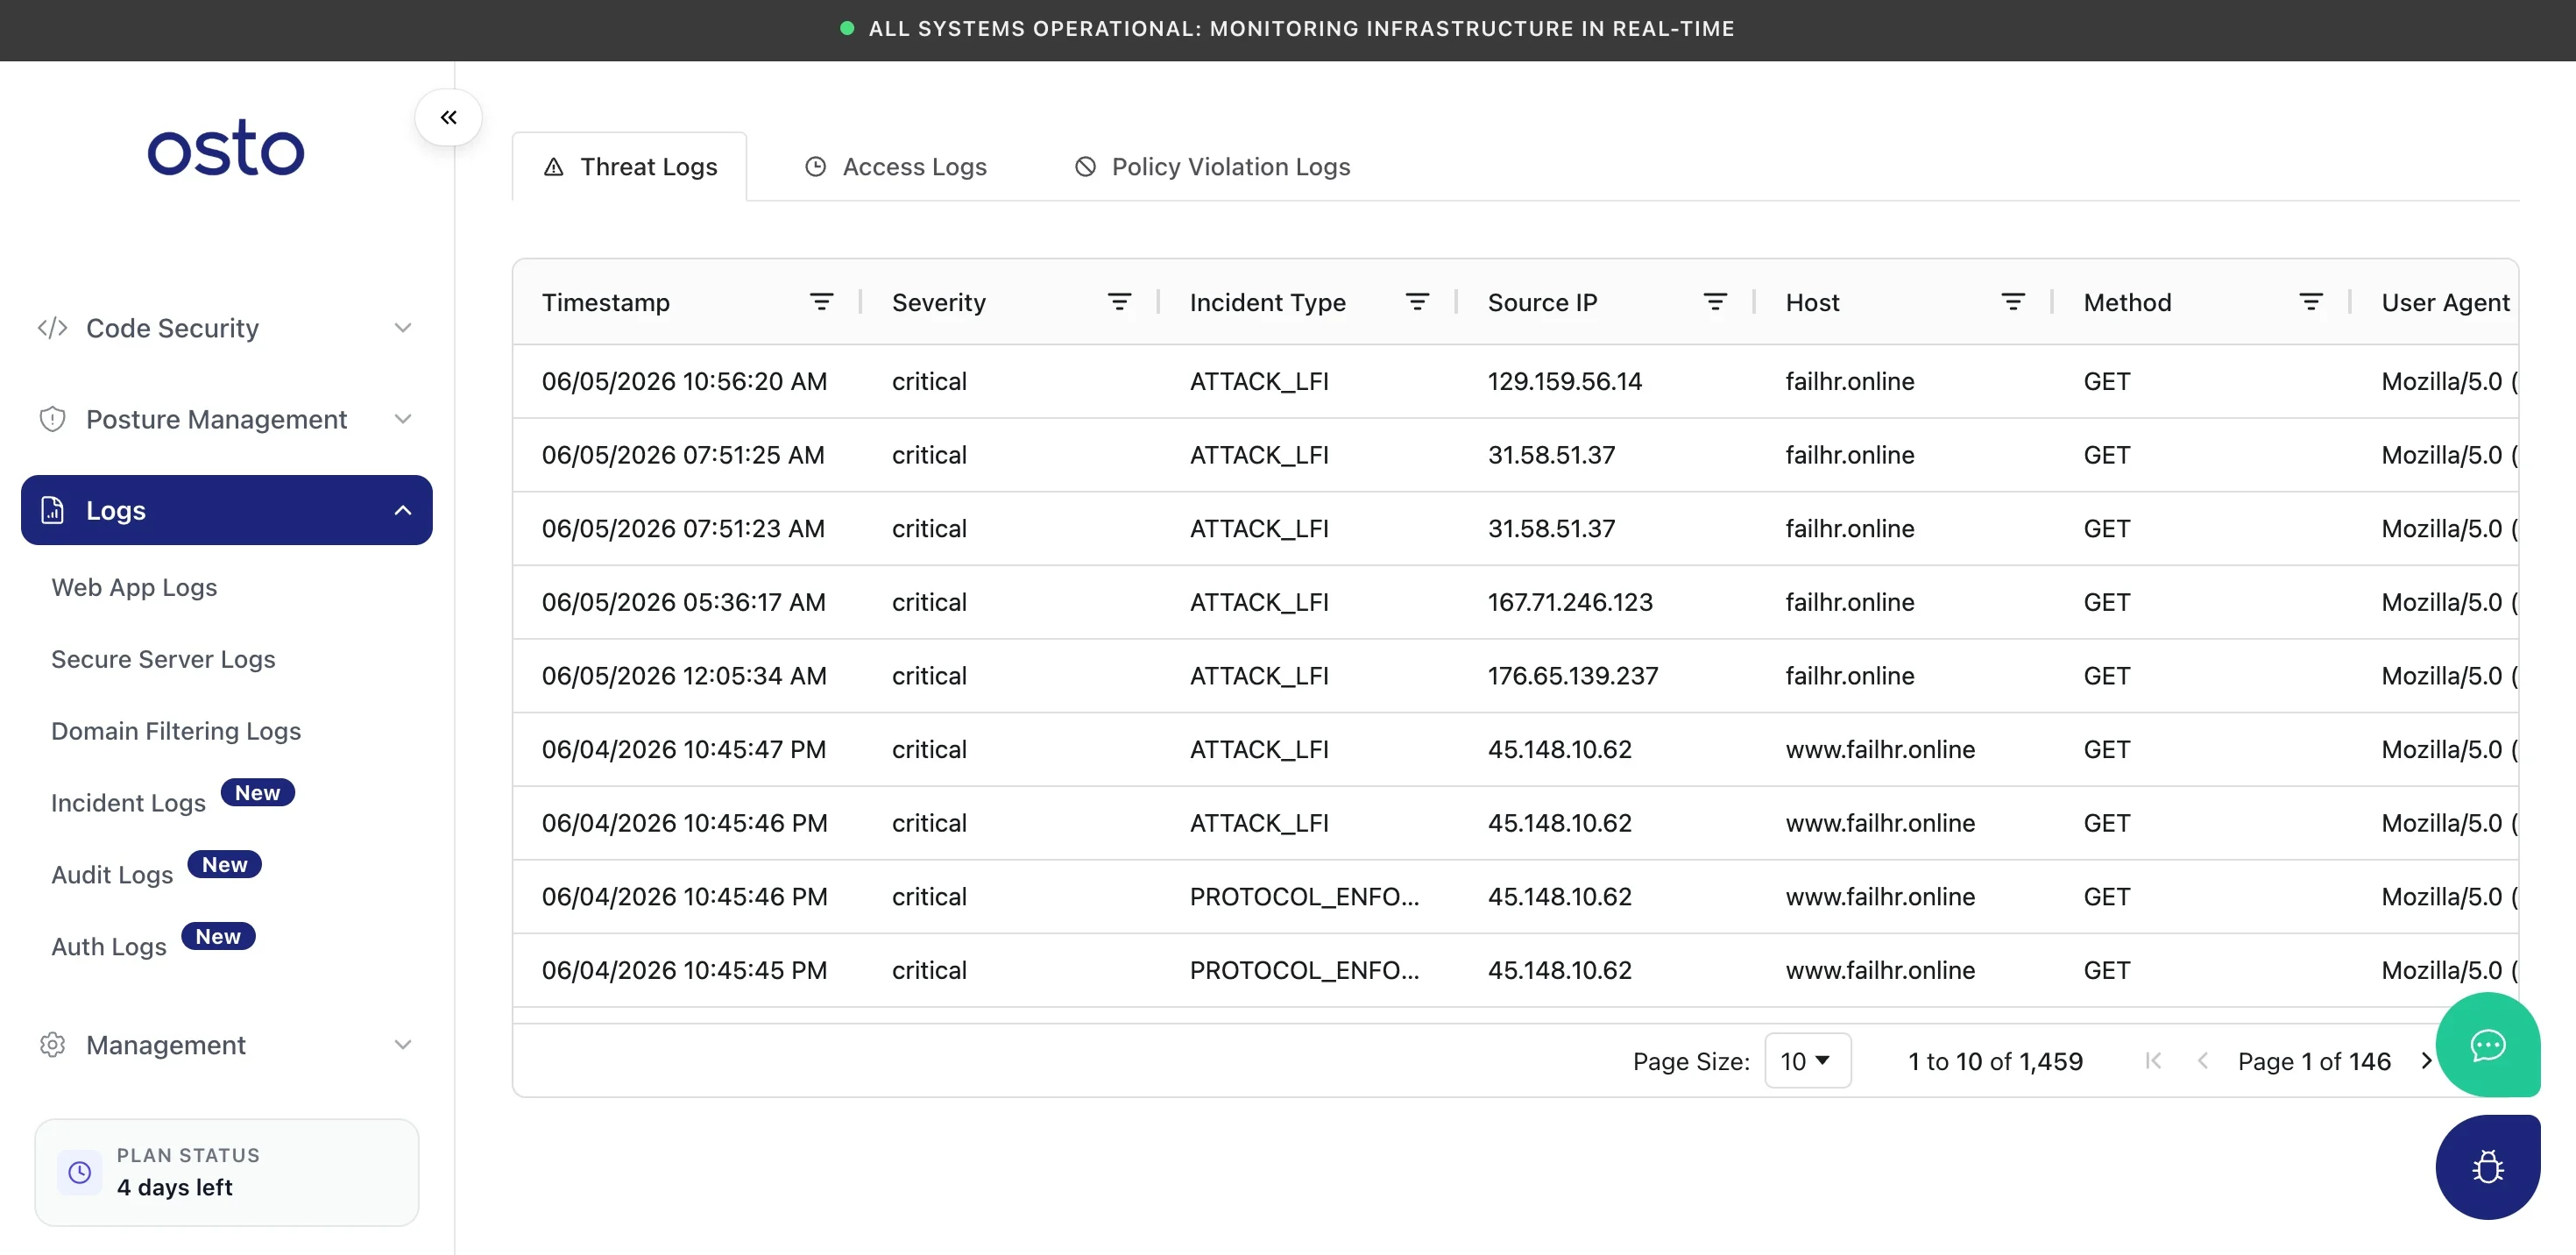
Task: Open Severity column filter icon
Action: click(x=1119, y=302)
